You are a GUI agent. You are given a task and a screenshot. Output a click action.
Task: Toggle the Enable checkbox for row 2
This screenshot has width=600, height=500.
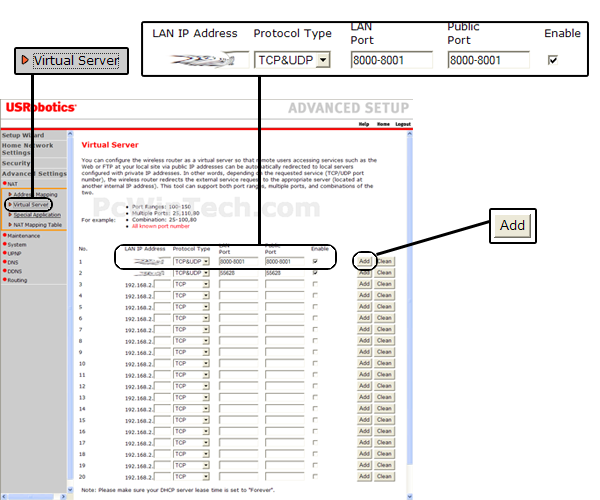pos(317,272)
